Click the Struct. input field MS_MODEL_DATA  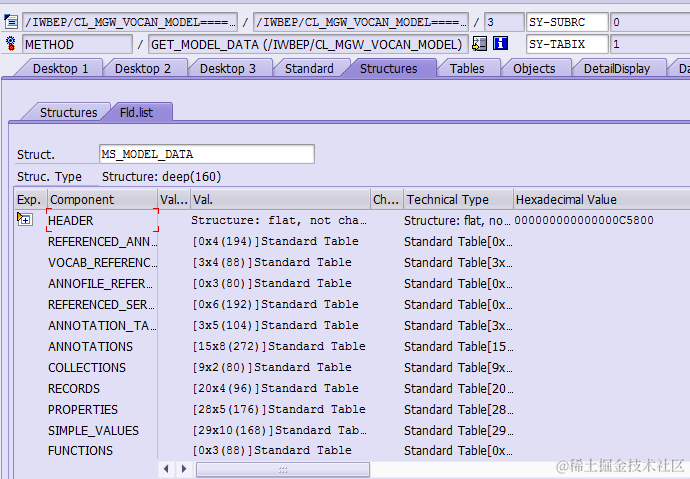(207, 154)
